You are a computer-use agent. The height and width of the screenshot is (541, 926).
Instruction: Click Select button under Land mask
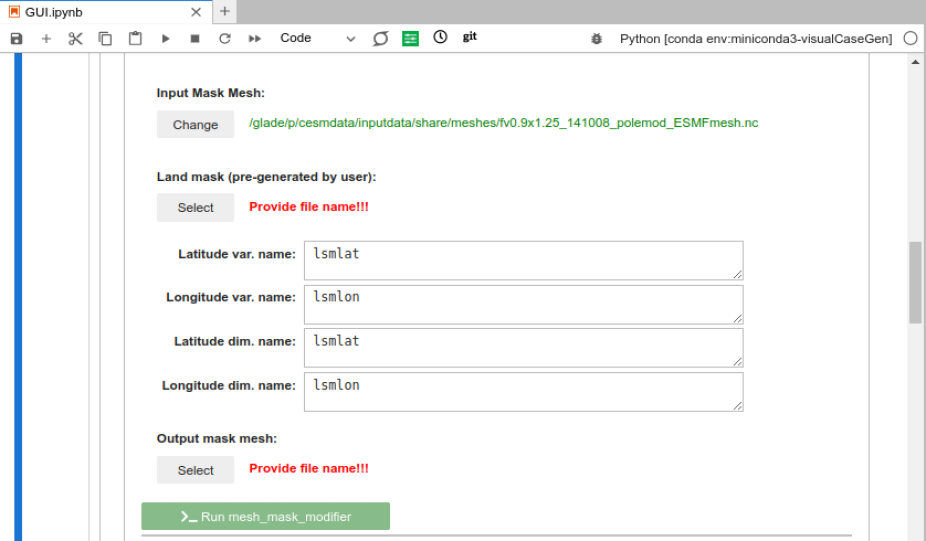coord(195,208)
